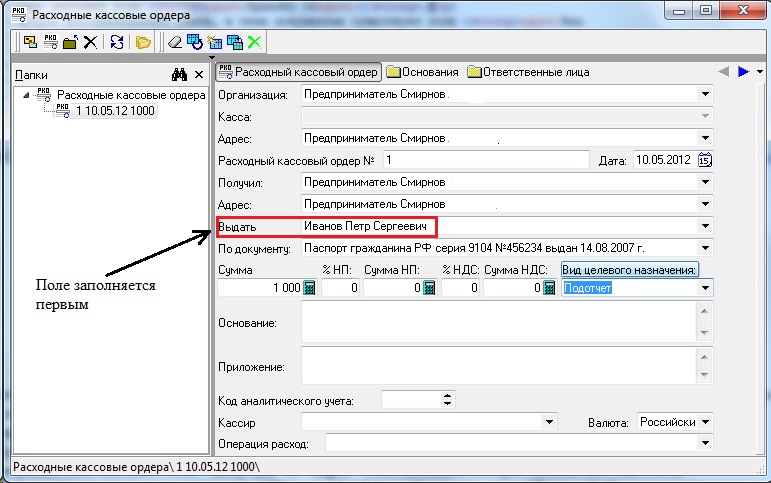Click the По документу field with passport text
The width and height of the screenshot is (771, 483).
click(x=500, y=248)
